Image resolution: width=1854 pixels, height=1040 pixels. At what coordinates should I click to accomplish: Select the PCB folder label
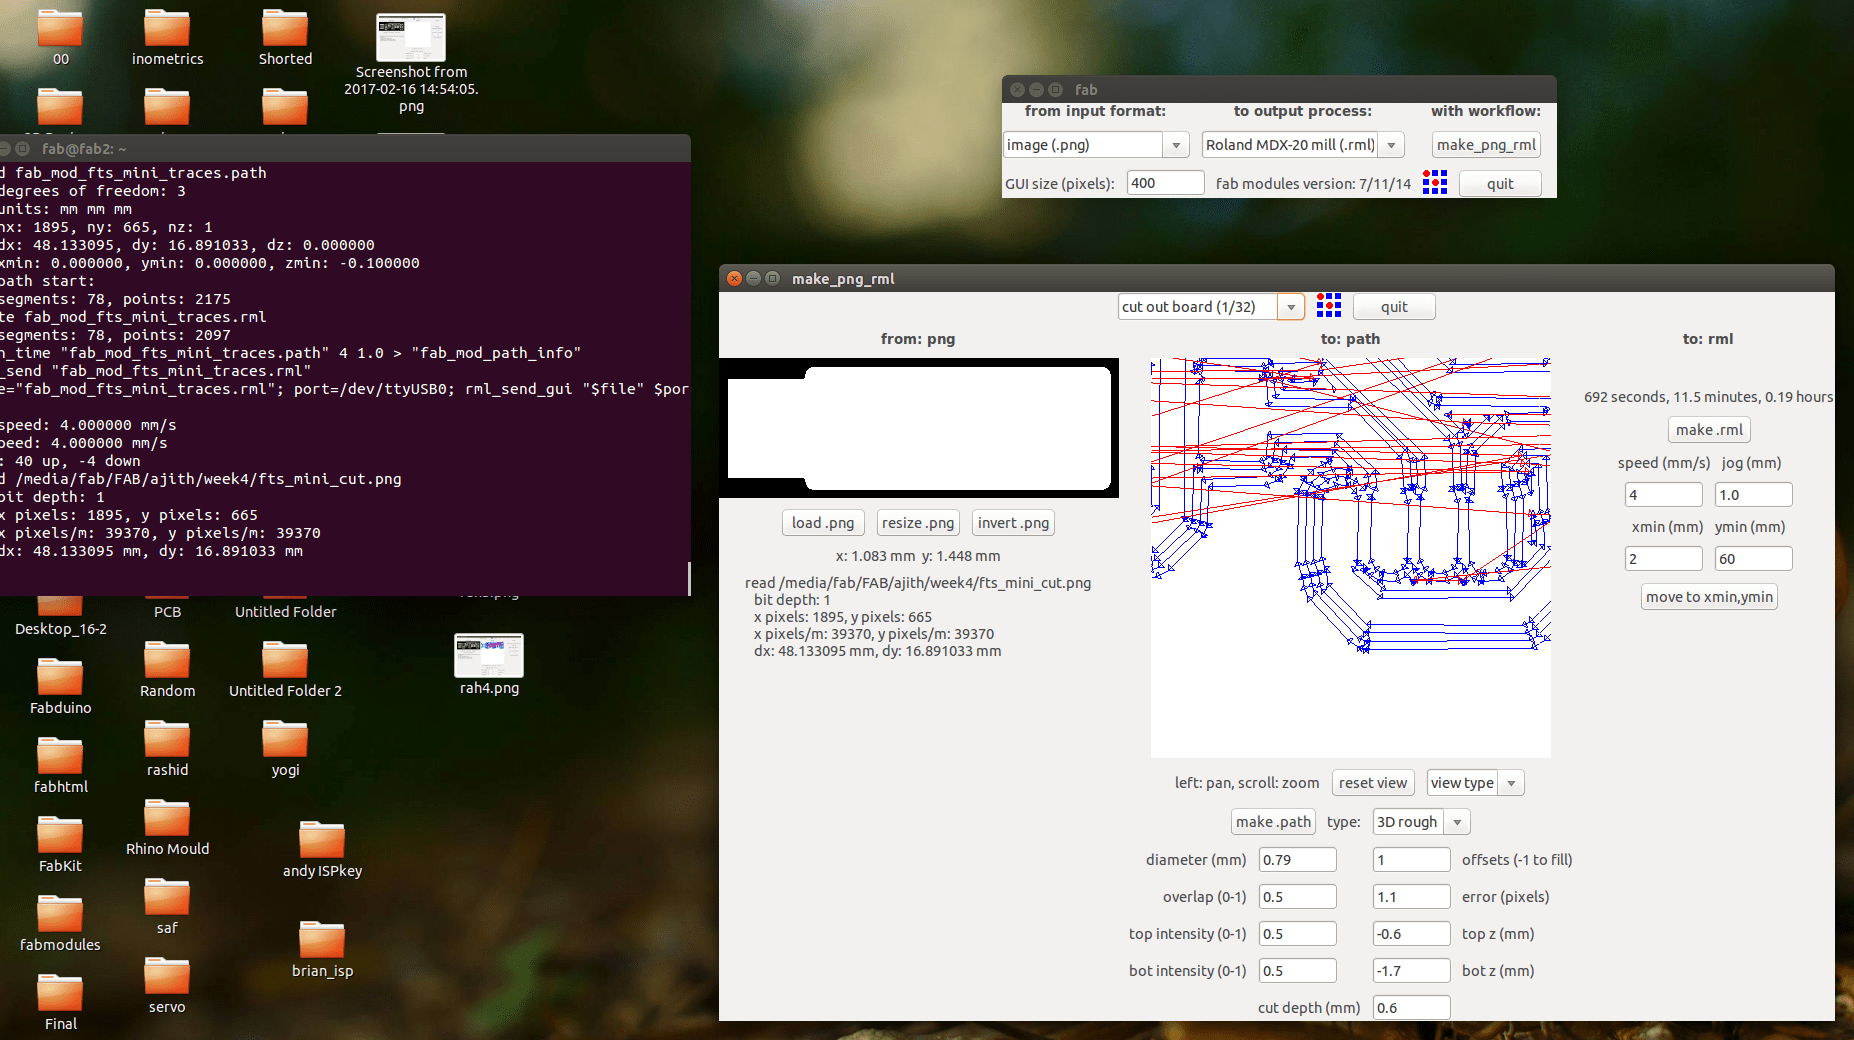click(x=167, y=612)
